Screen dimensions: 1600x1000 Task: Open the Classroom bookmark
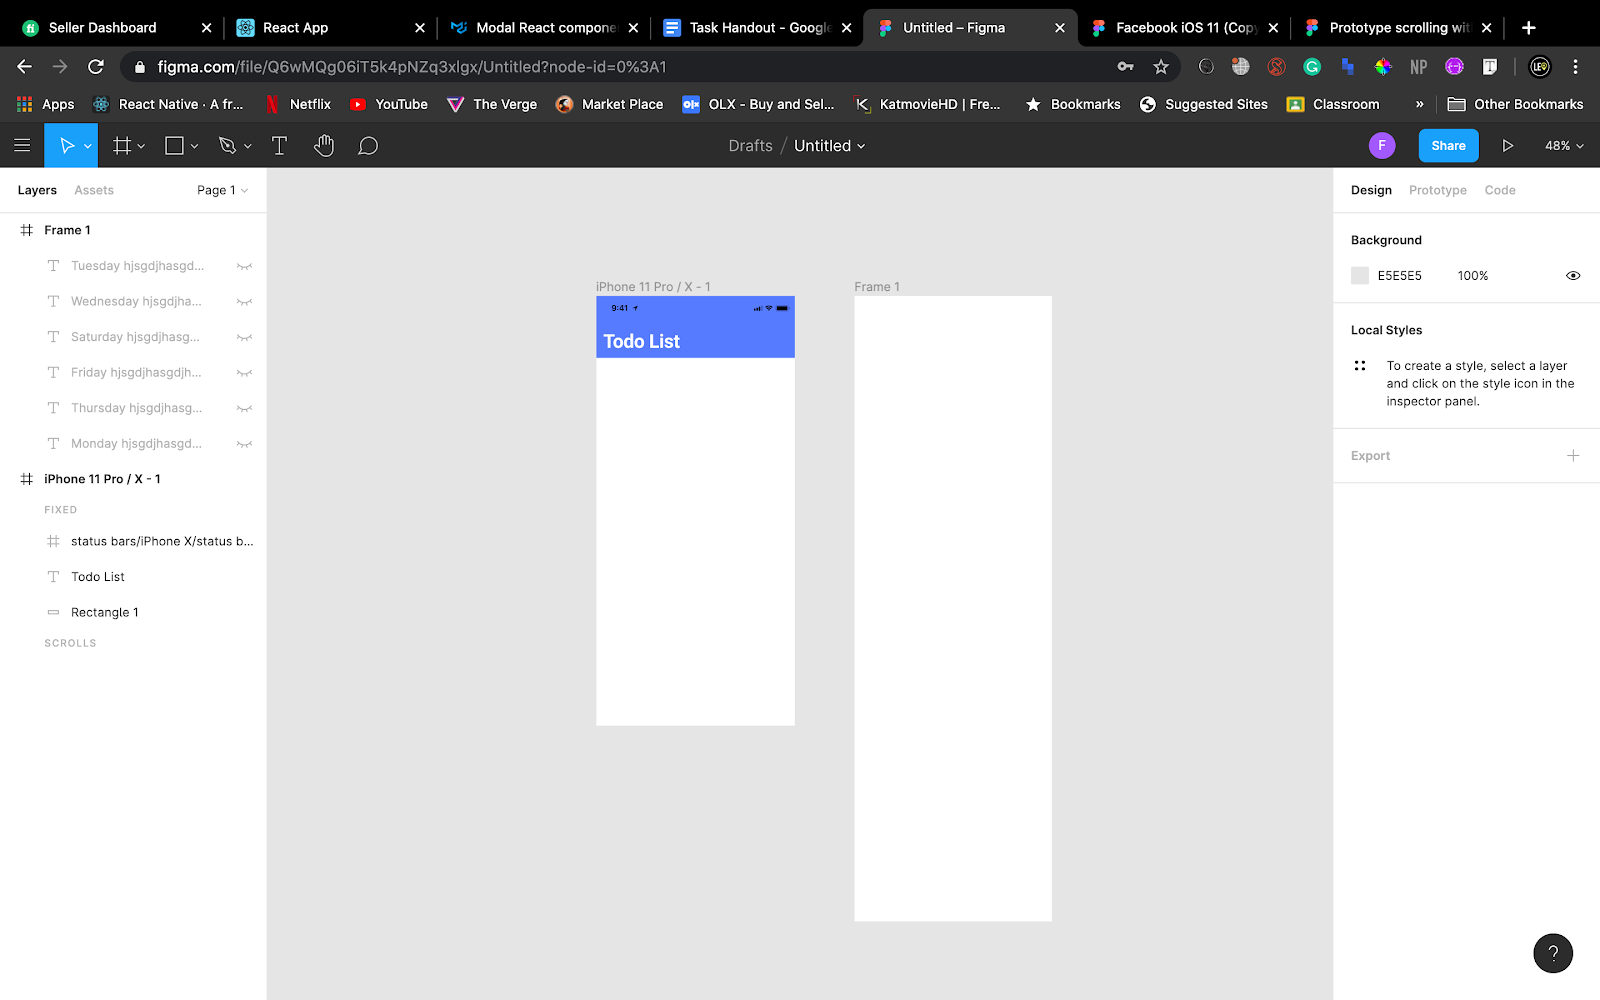1333,104
